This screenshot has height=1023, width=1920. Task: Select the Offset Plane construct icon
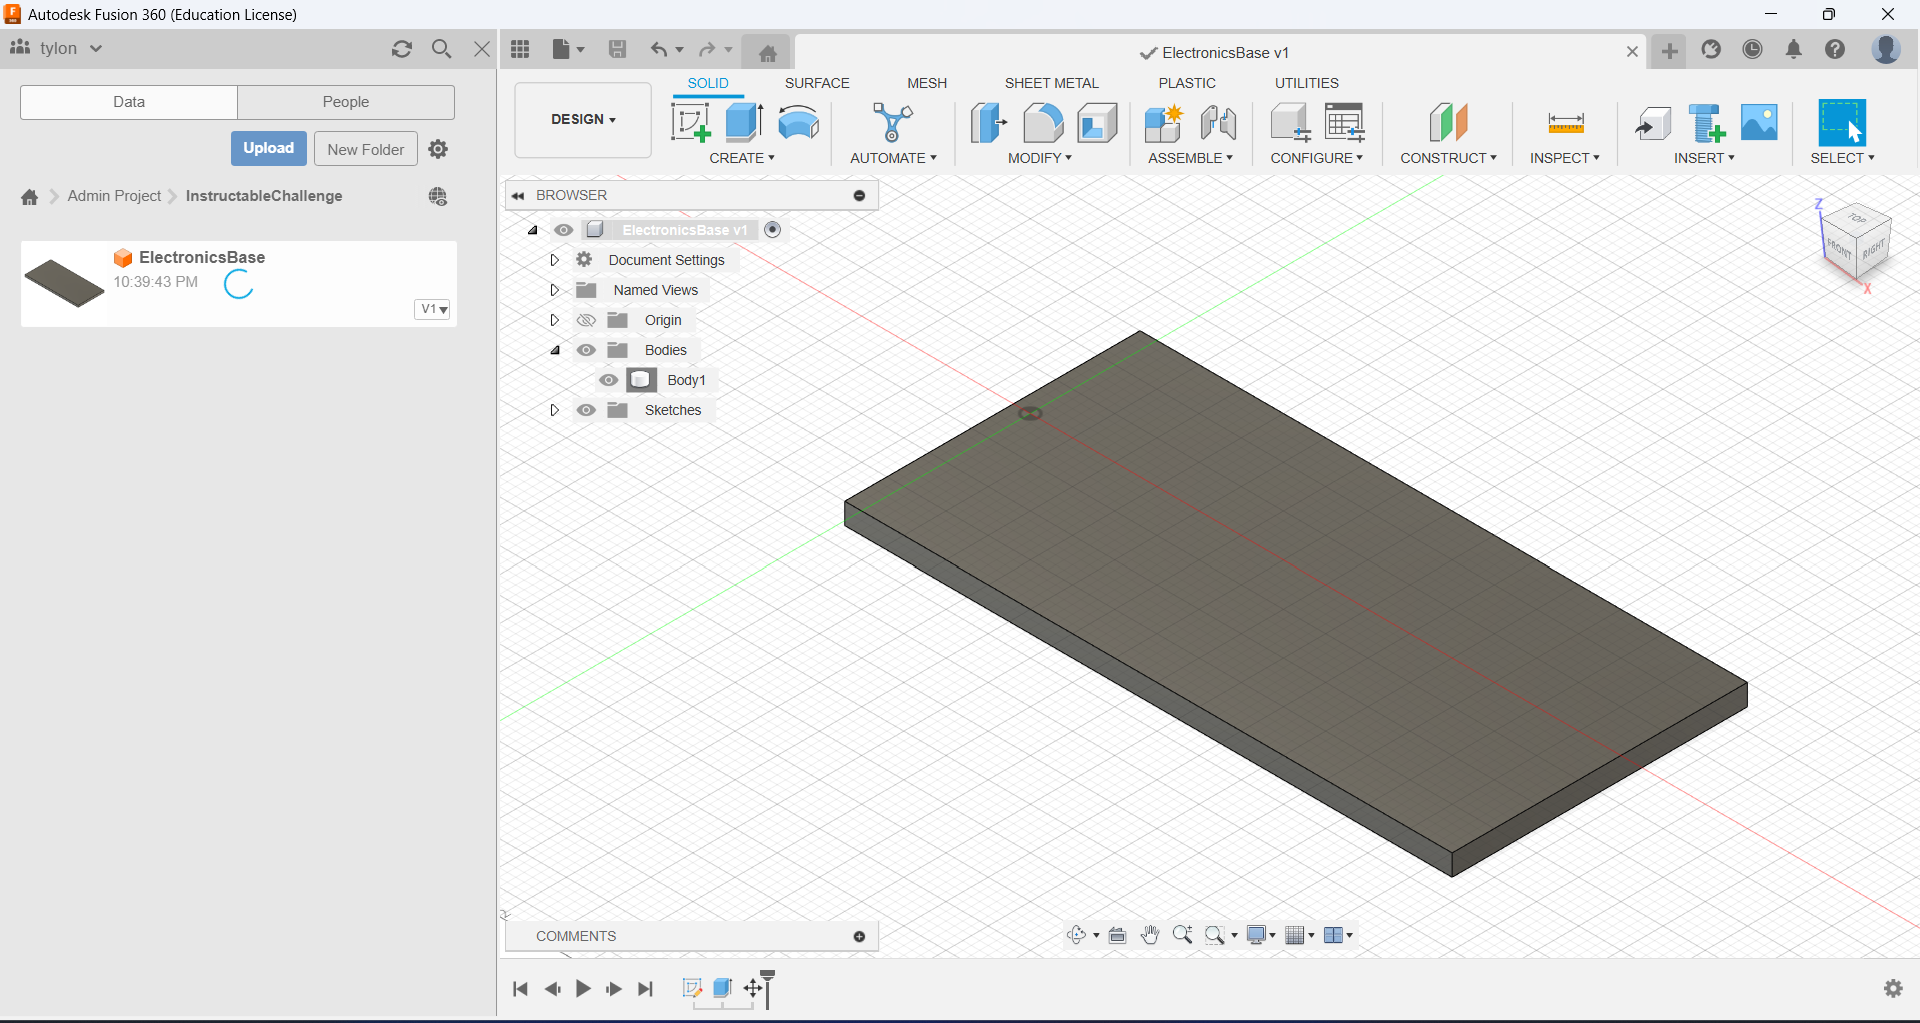point(1448,123)
